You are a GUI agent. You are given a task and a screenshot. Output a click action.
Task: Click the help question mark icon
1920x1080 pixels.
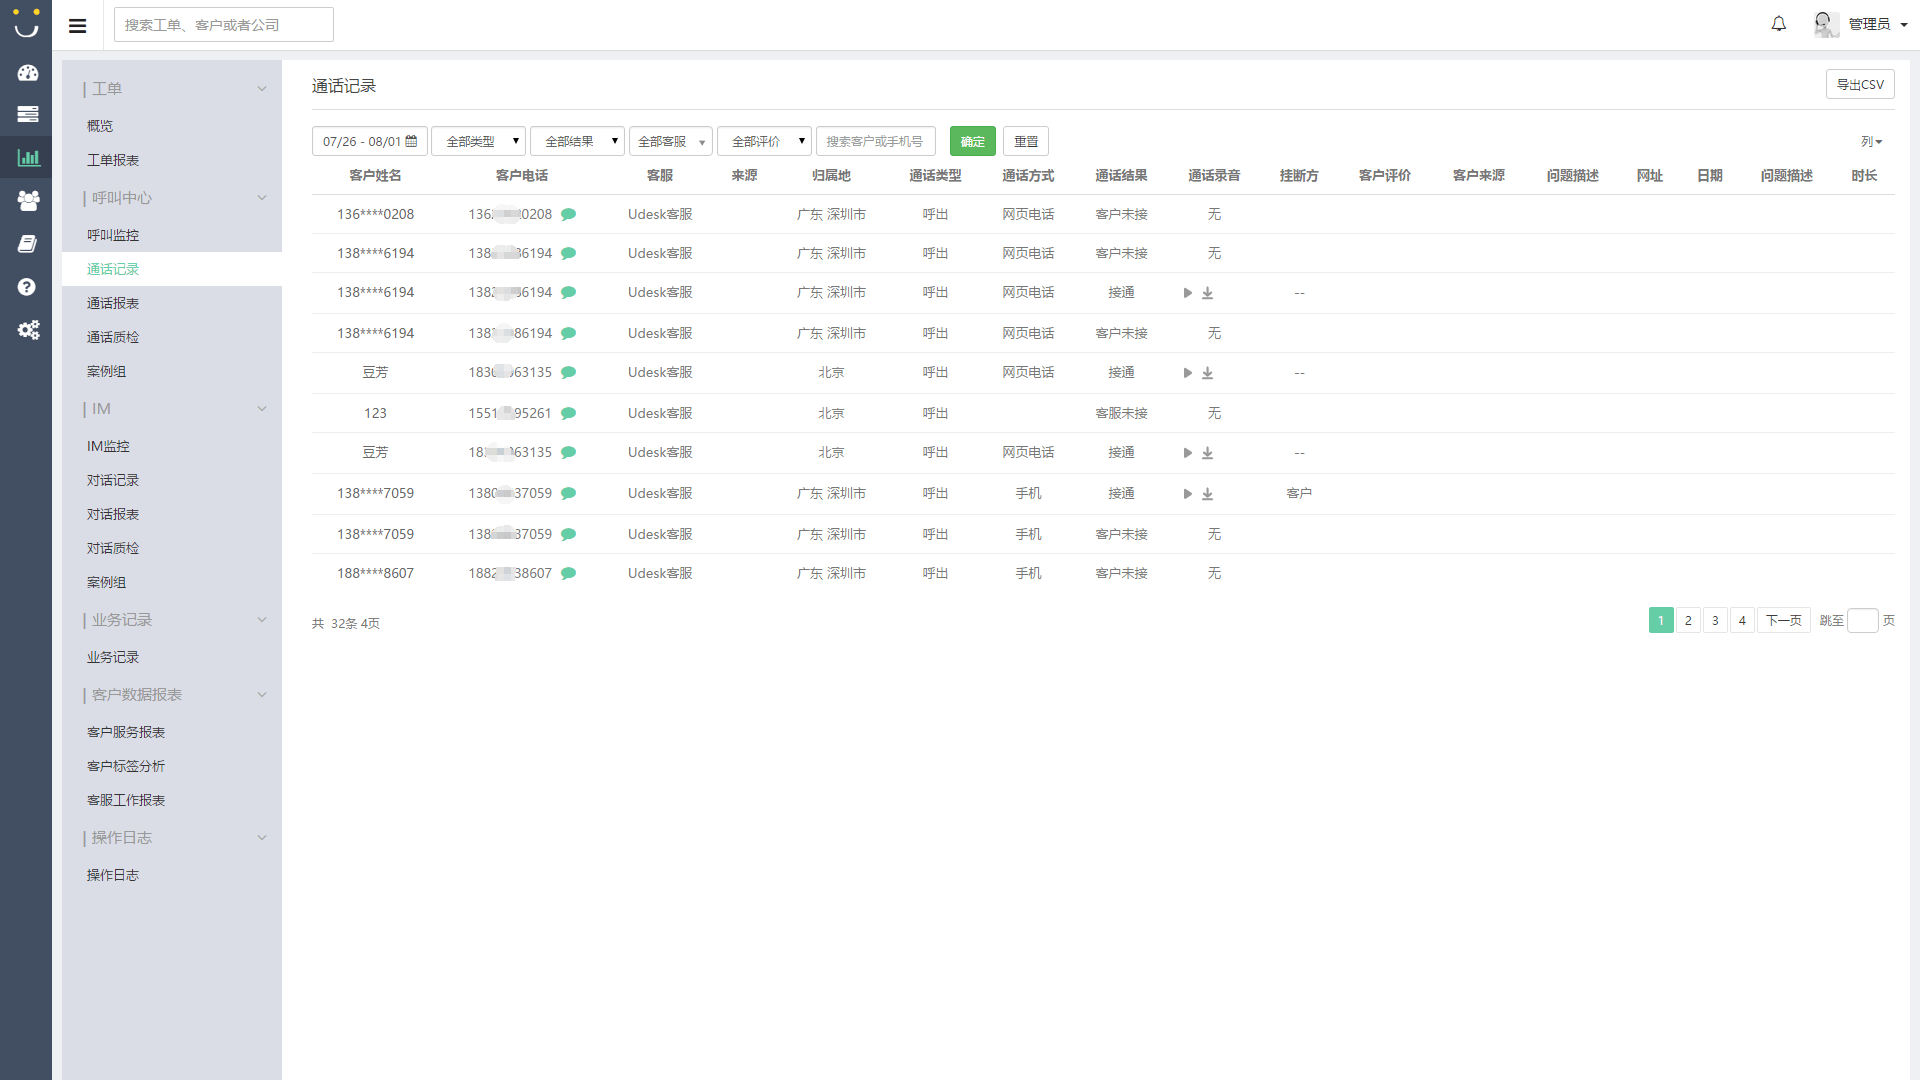pos(28,287)
